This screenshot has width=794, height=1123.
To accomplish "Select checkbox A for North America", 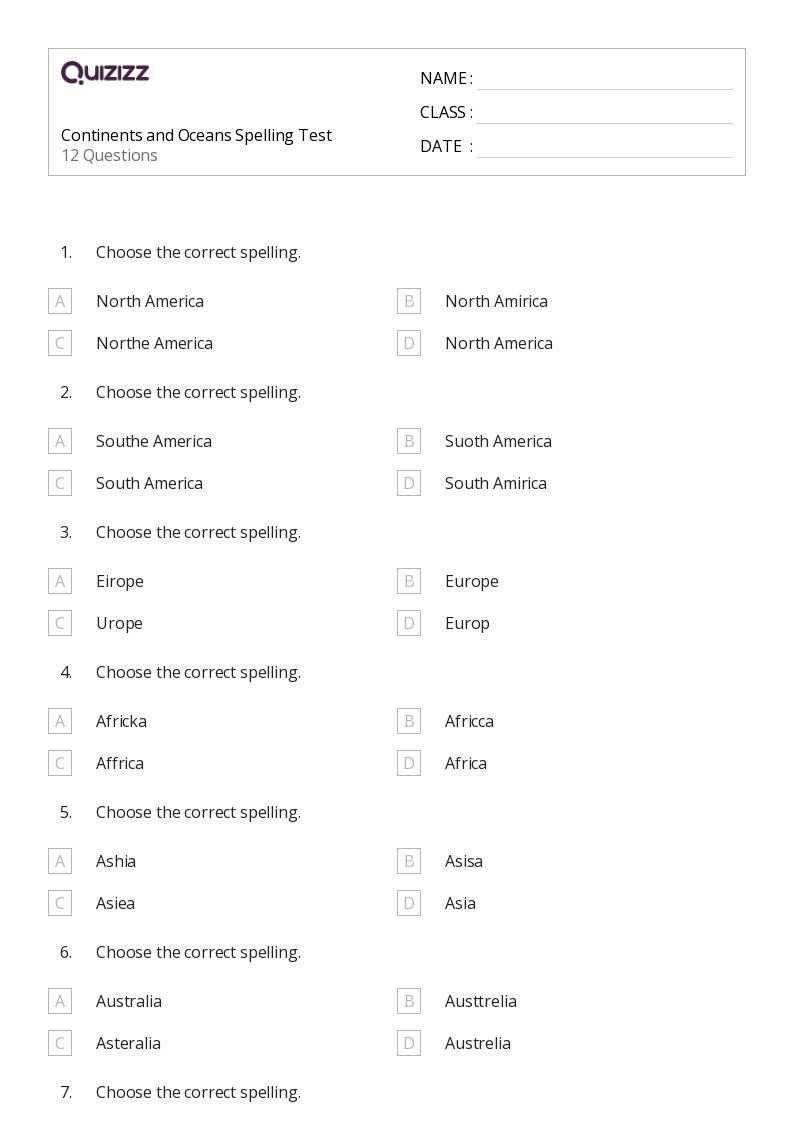I will 60,302.
